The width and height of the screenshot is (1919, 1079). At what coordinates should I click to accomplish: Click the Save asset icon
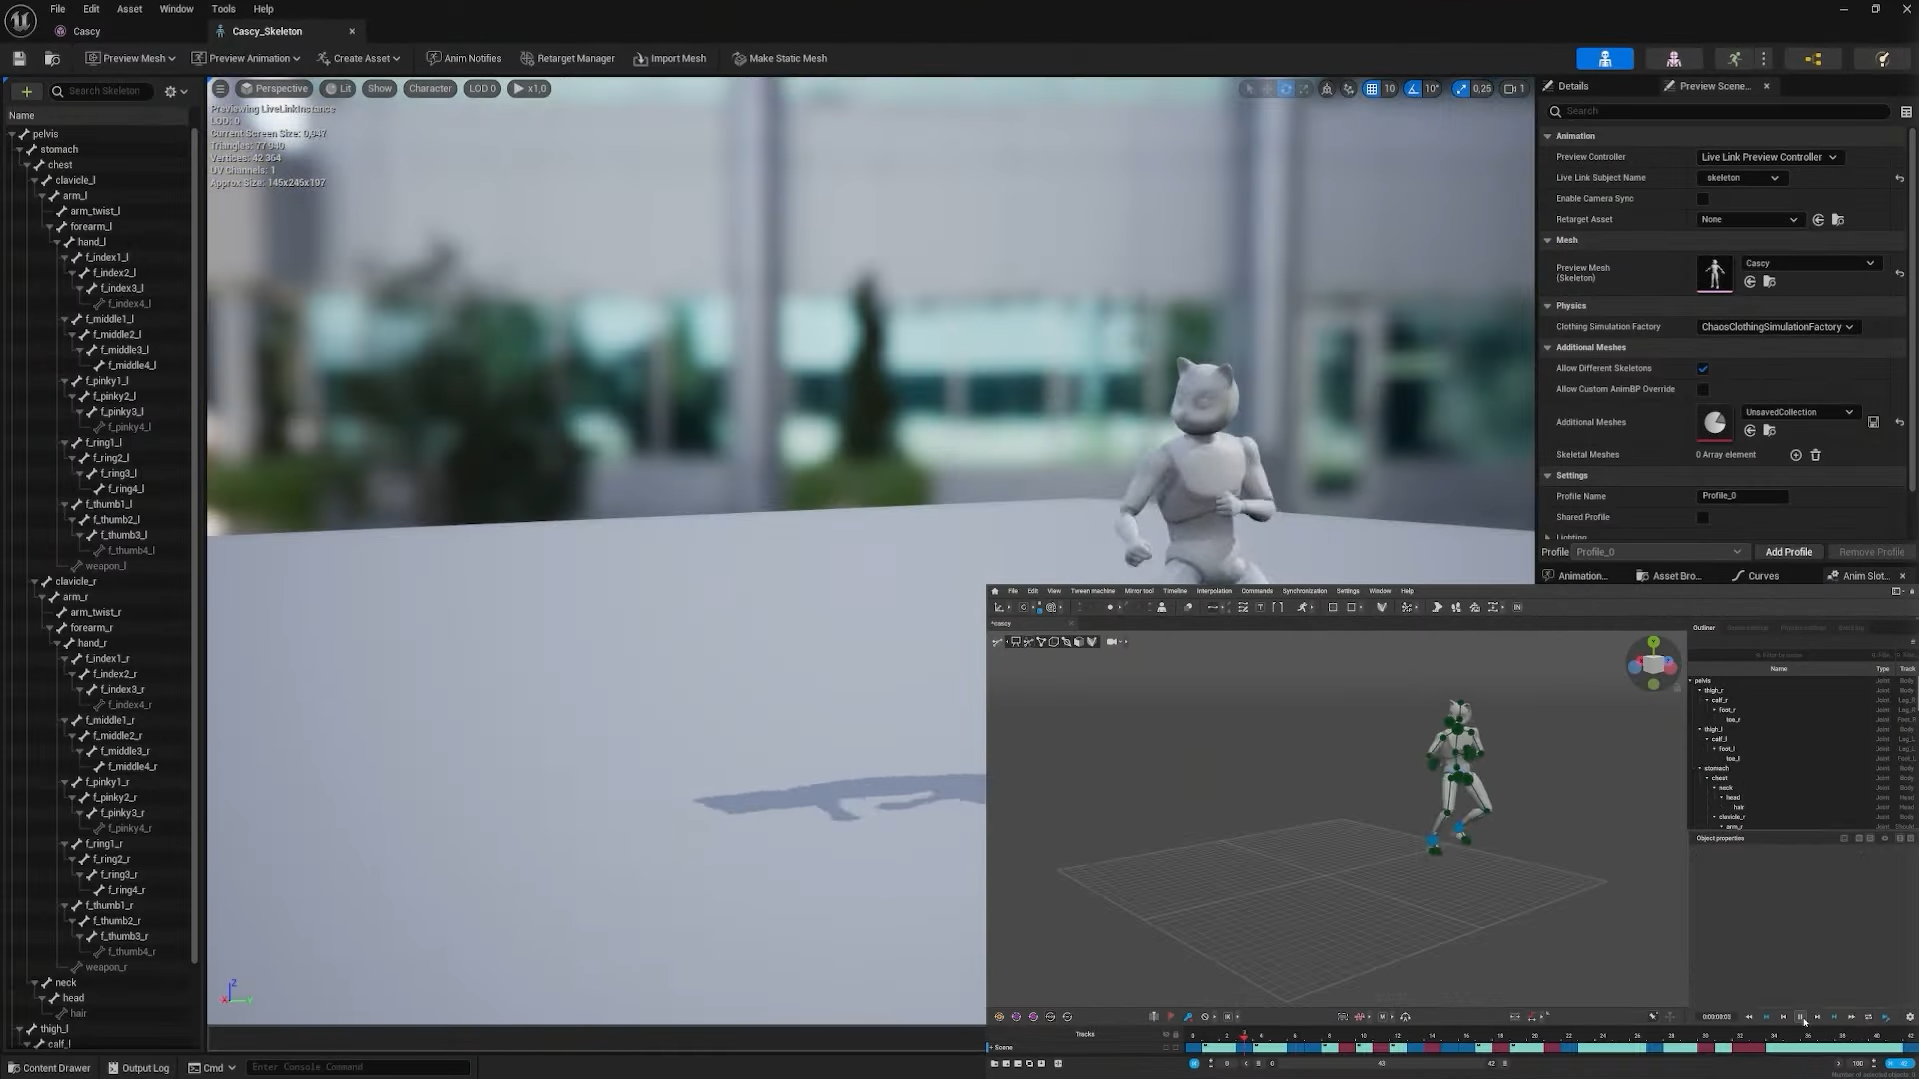point(19,59)
